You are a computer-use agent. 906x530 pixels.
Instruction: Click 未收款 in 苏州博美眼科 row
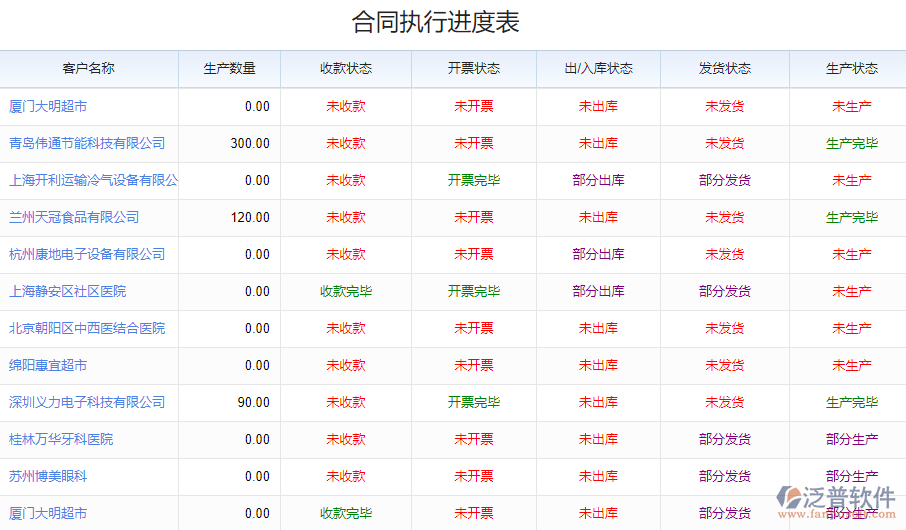coord(346,476)
